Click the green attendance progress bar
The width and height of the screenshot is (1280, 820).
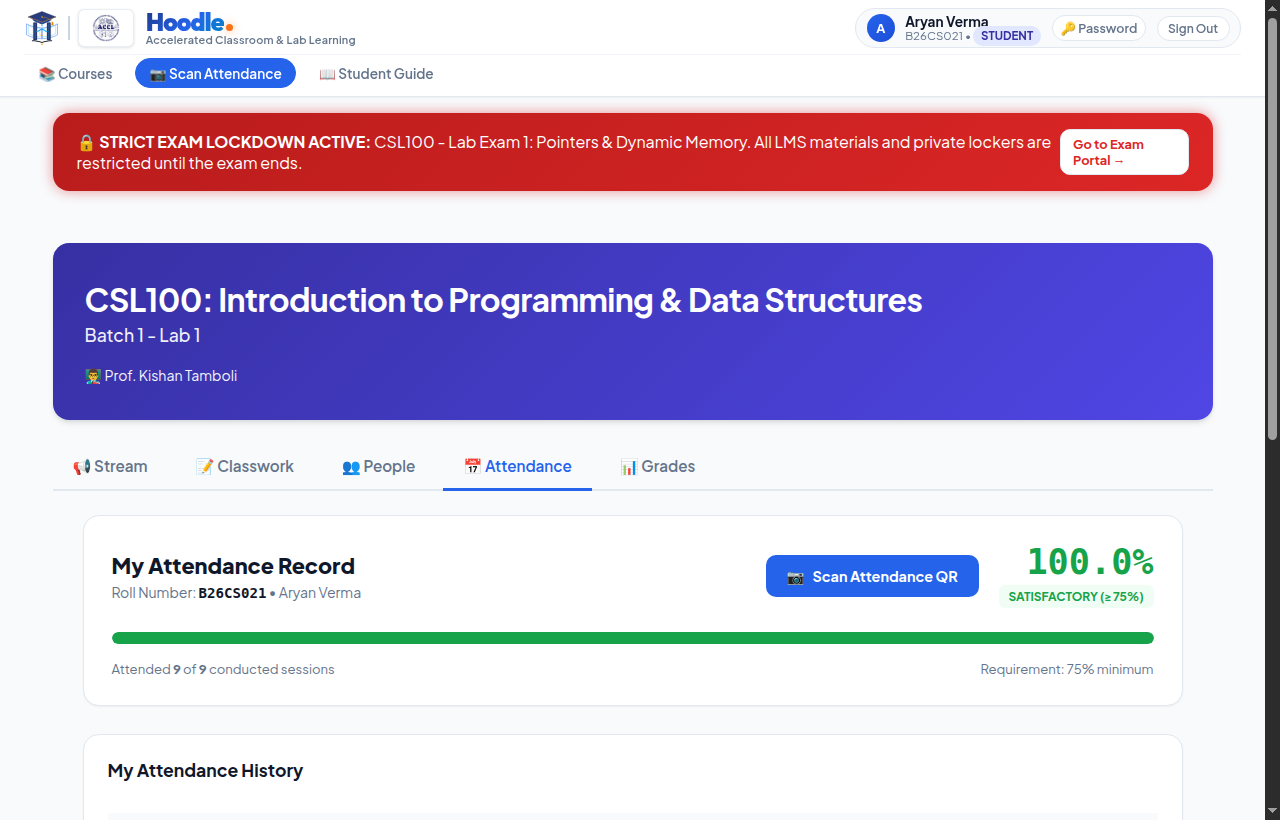[633, 638]
